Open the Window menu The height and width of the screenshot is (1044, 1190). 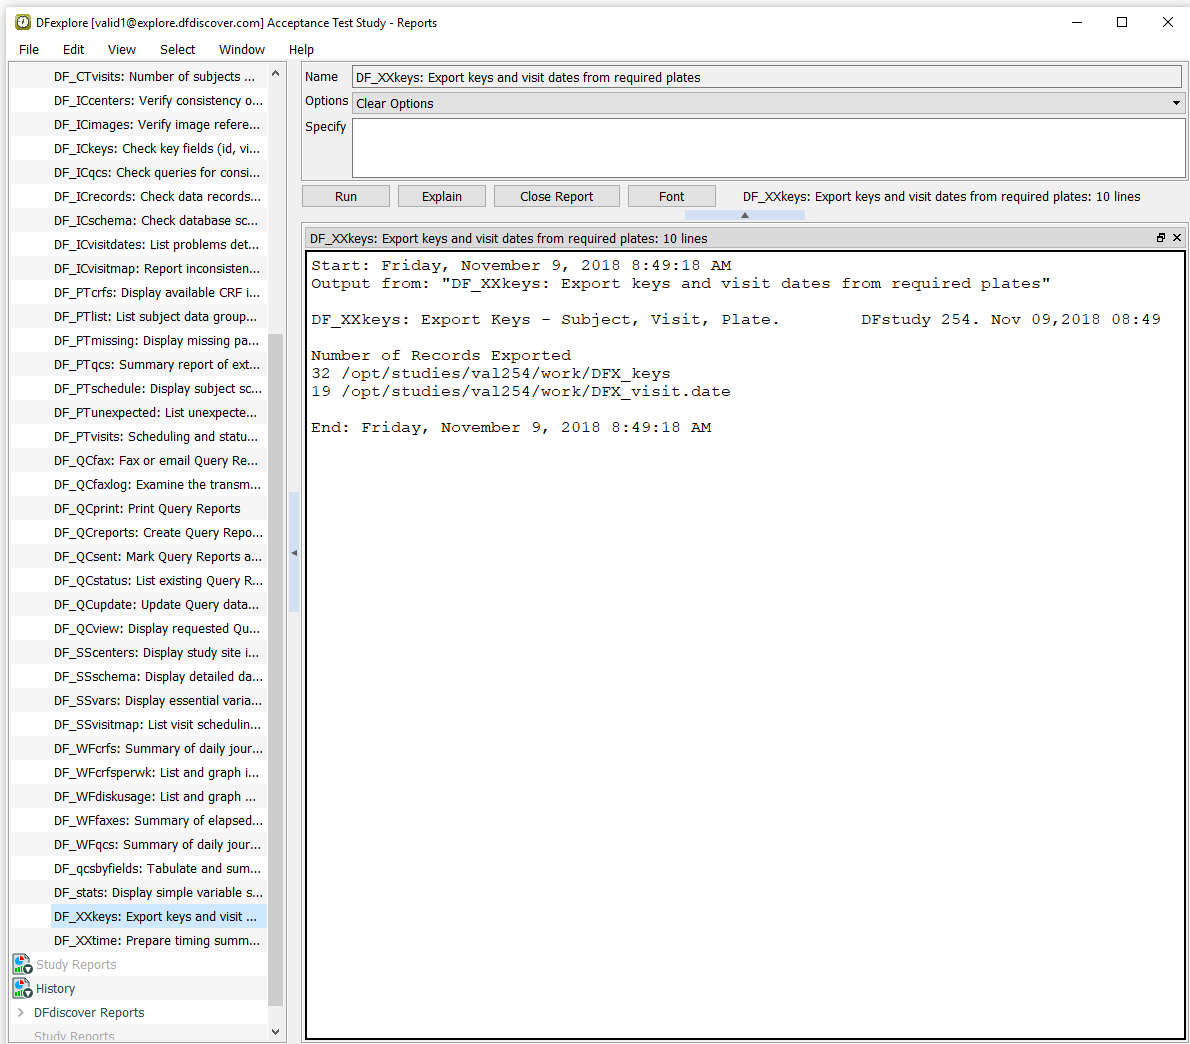point(242,49)
